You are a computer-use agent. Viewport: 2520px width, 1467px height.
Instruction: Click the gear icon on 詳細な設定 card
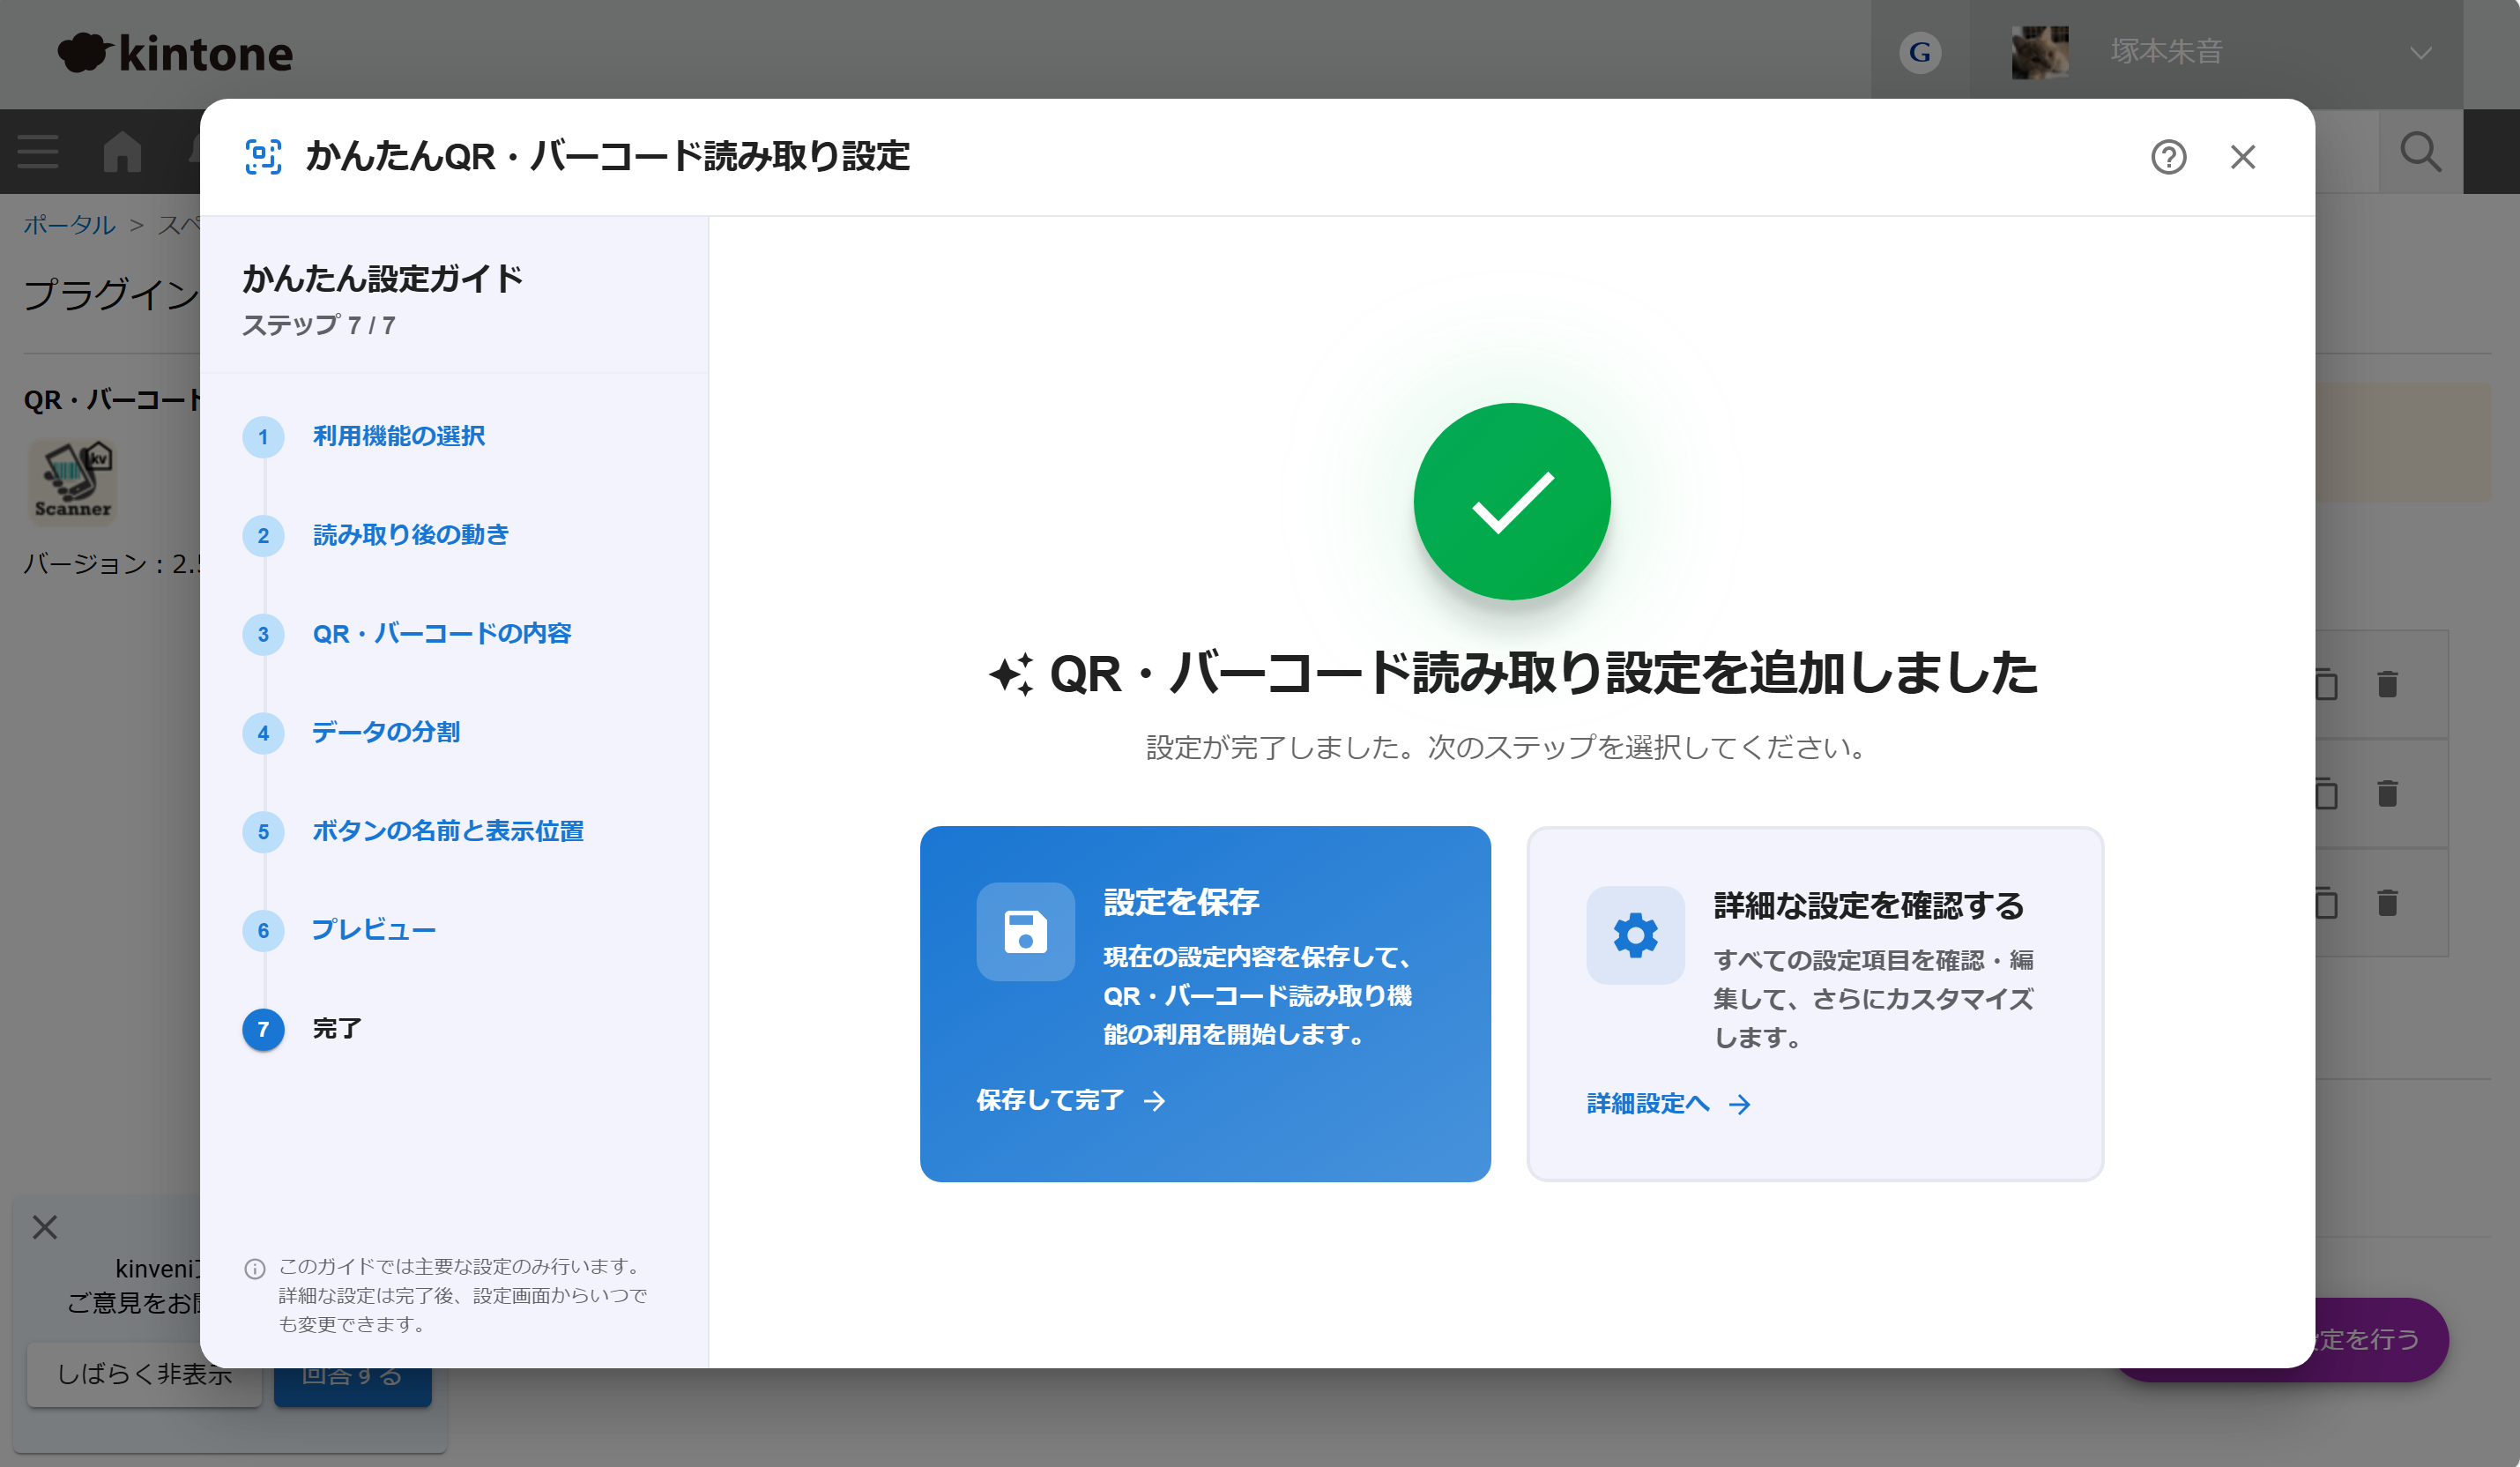(1635, 935)
